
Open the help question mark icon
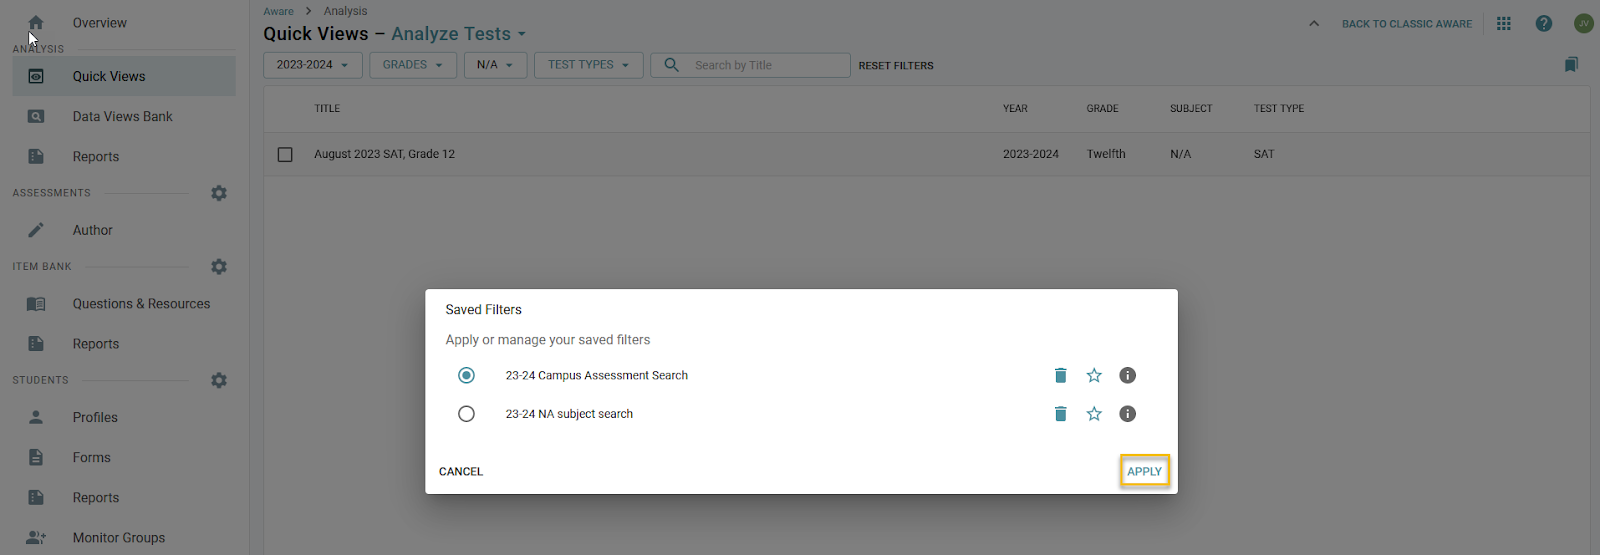coord(1543,24)
